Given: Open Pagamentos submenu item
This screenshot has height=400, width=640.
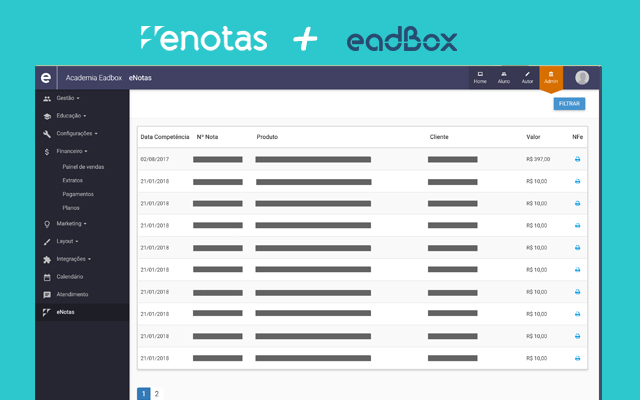Looking at the screenshot, I should pos(78,194).
